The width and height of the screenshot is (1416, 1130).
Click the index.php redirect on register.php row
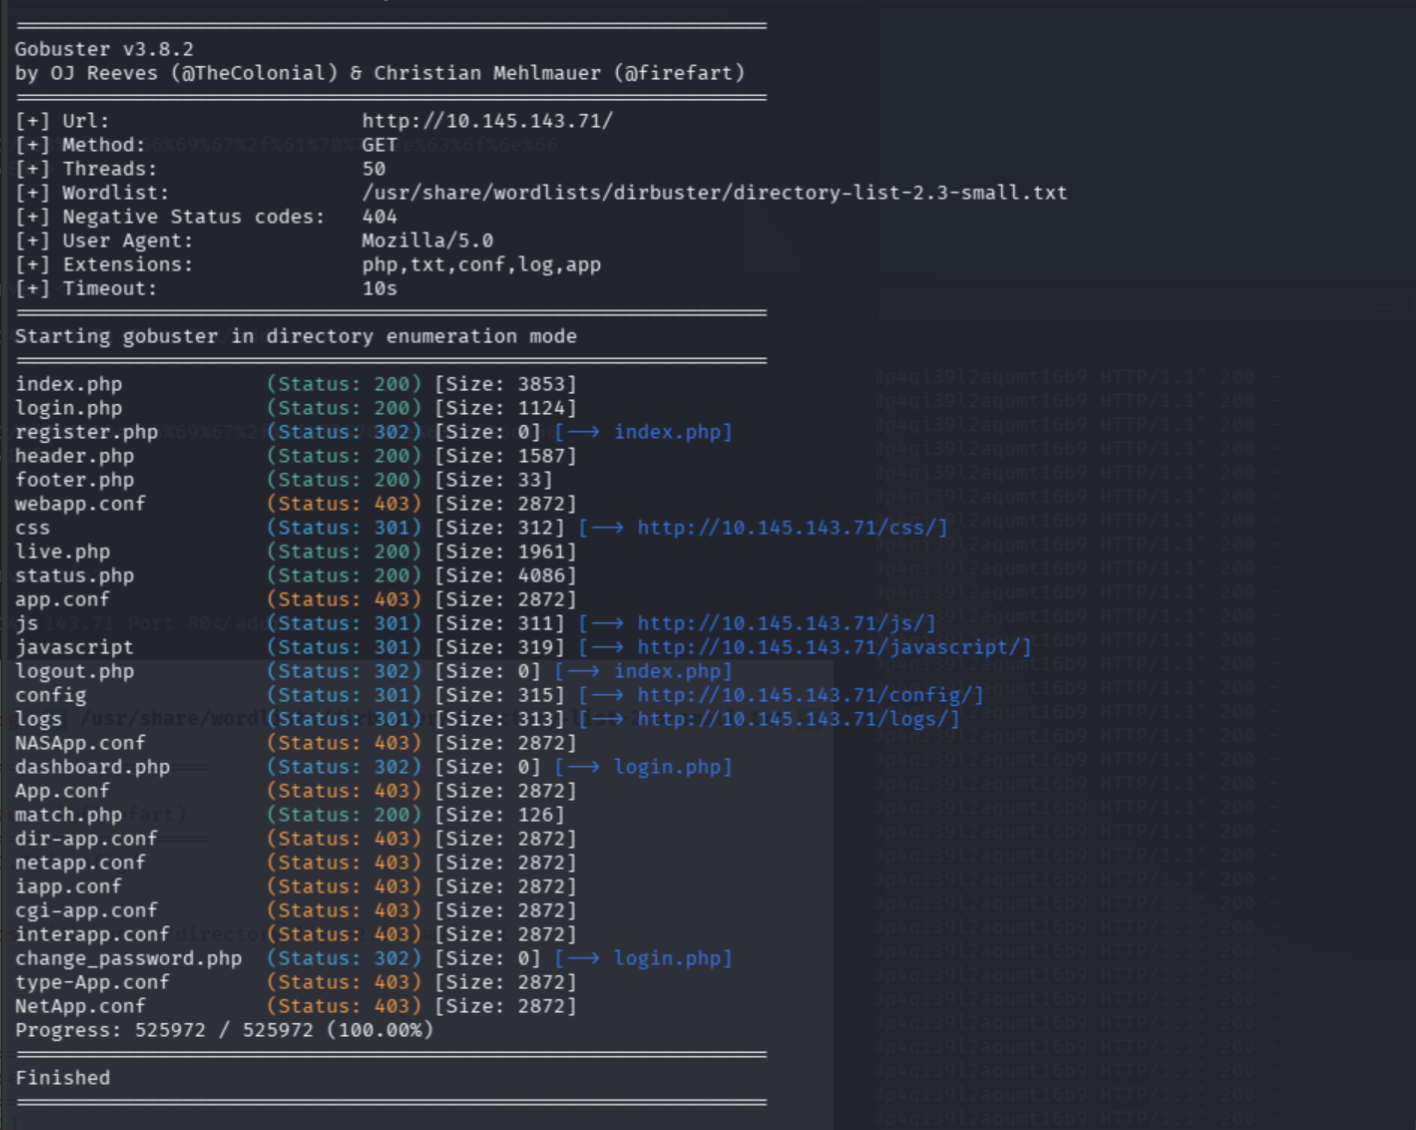666,433
